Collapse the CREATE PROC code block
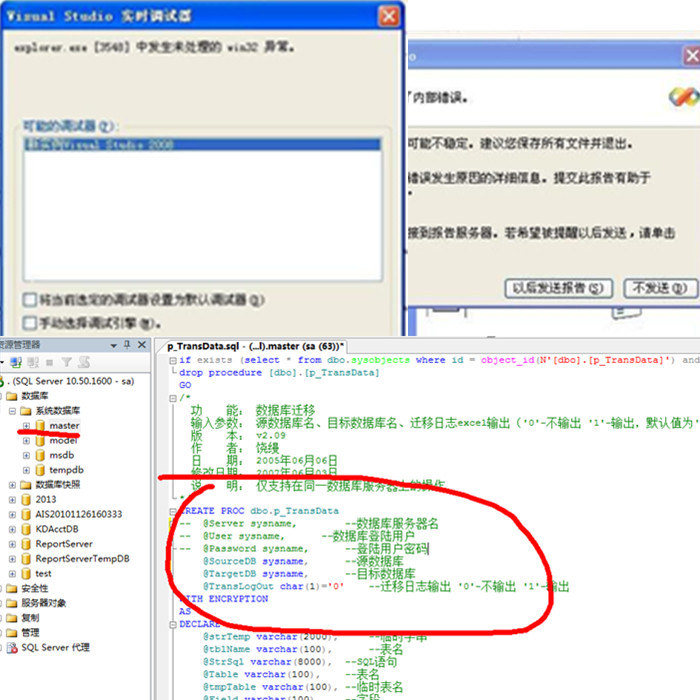The image size is (700, 700). tap(173, 511)
